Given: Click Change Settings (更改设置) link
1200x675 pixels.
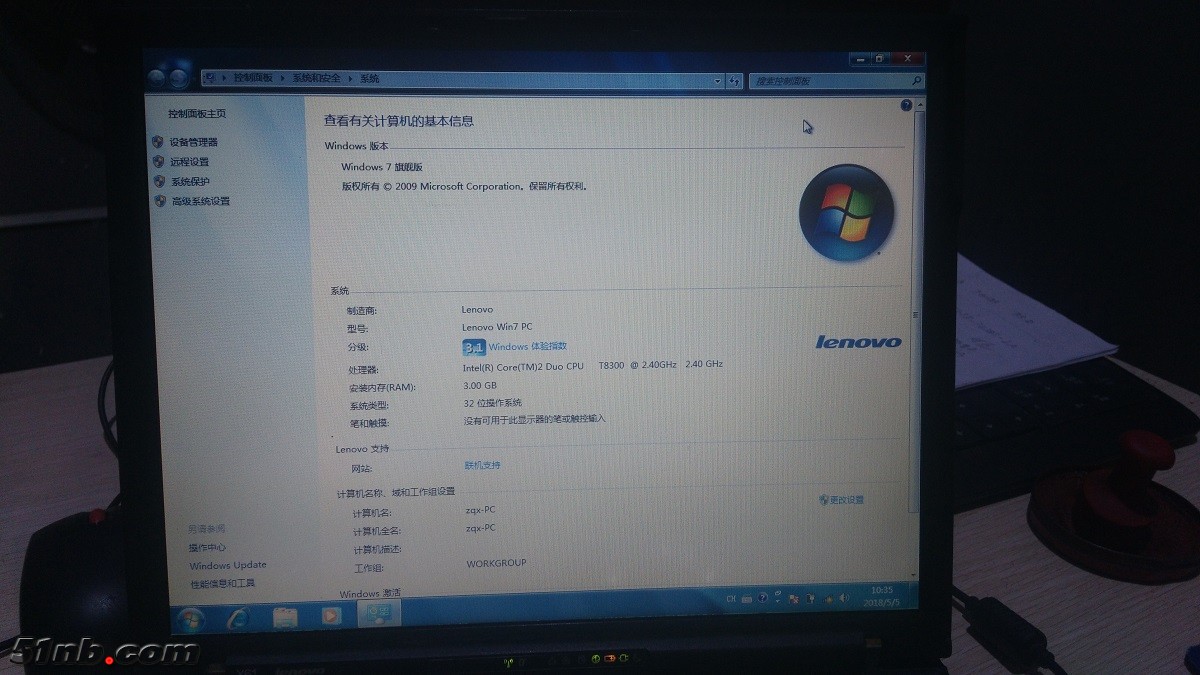Looking at the screenshot, I should click(x=846, y=499).
